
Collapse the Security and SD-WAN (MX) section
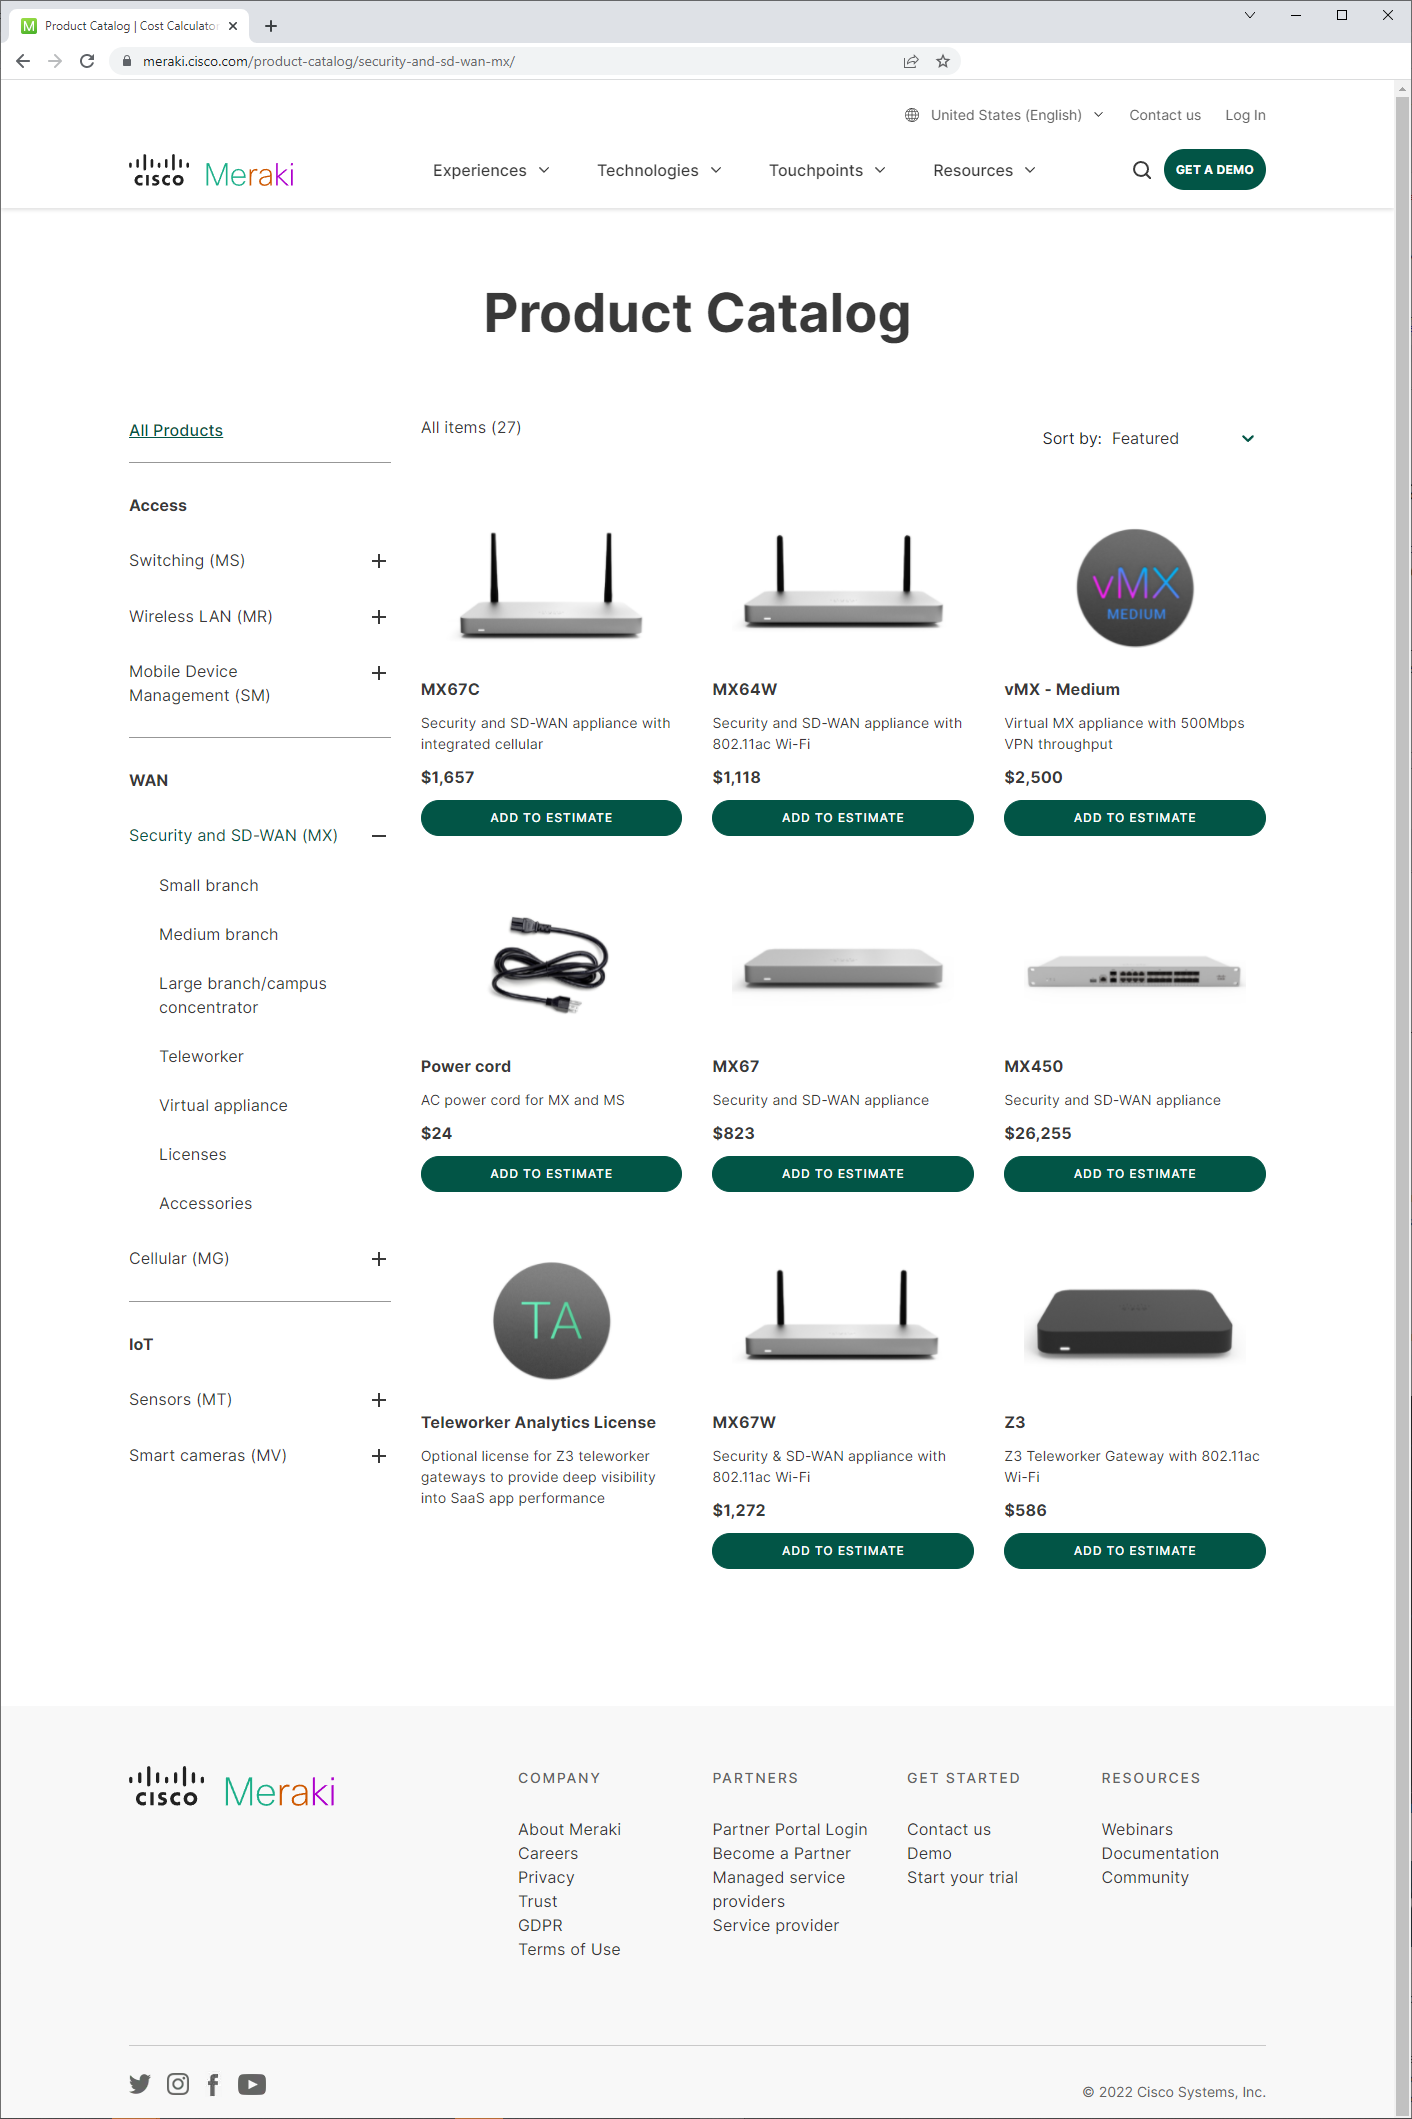coord(379,836)
